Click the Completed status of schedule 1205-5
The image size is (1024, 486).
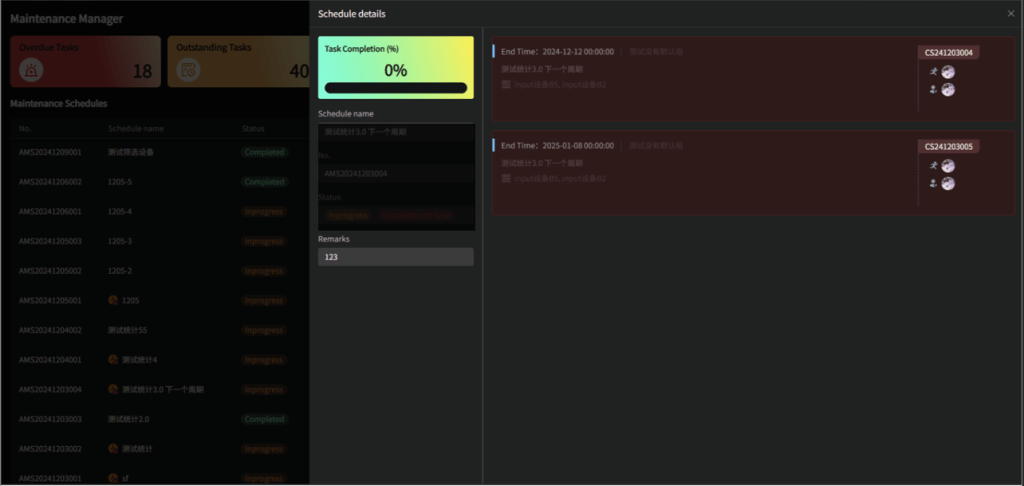[x=264, y=182]
